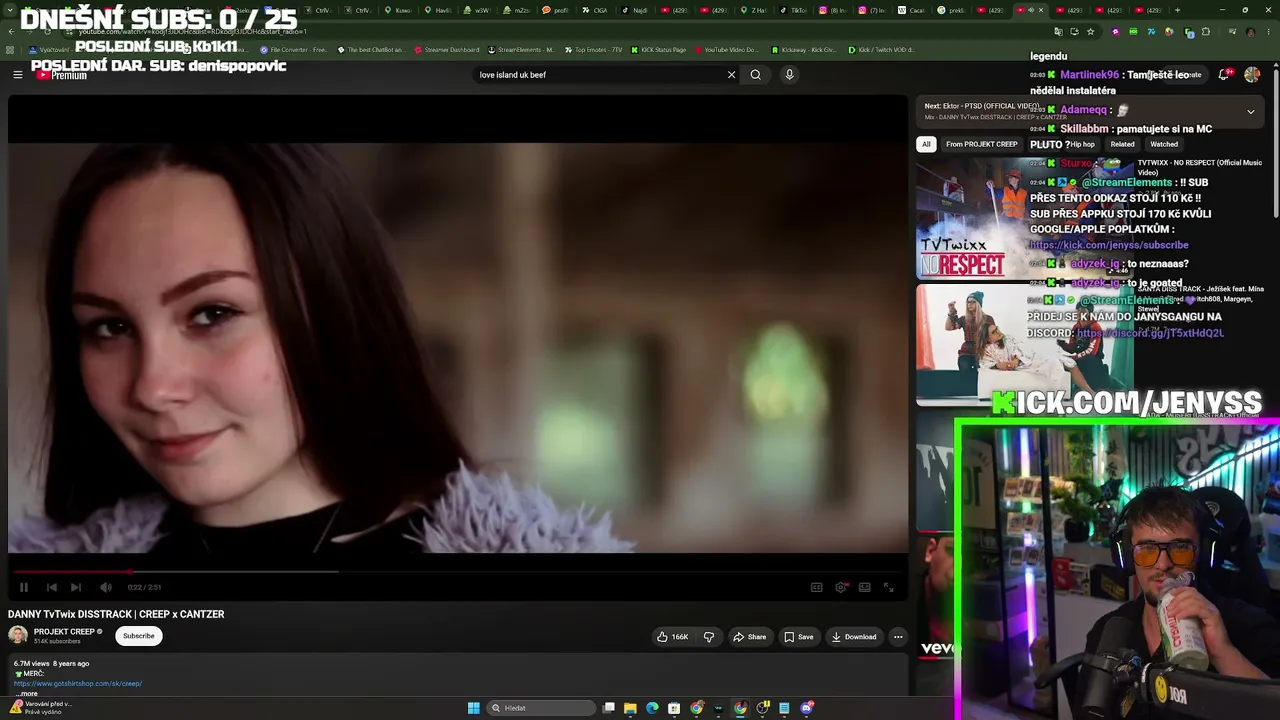Go to previous video in player
Viewport: 1280px width, 720px height.
(x=51, y=587)
